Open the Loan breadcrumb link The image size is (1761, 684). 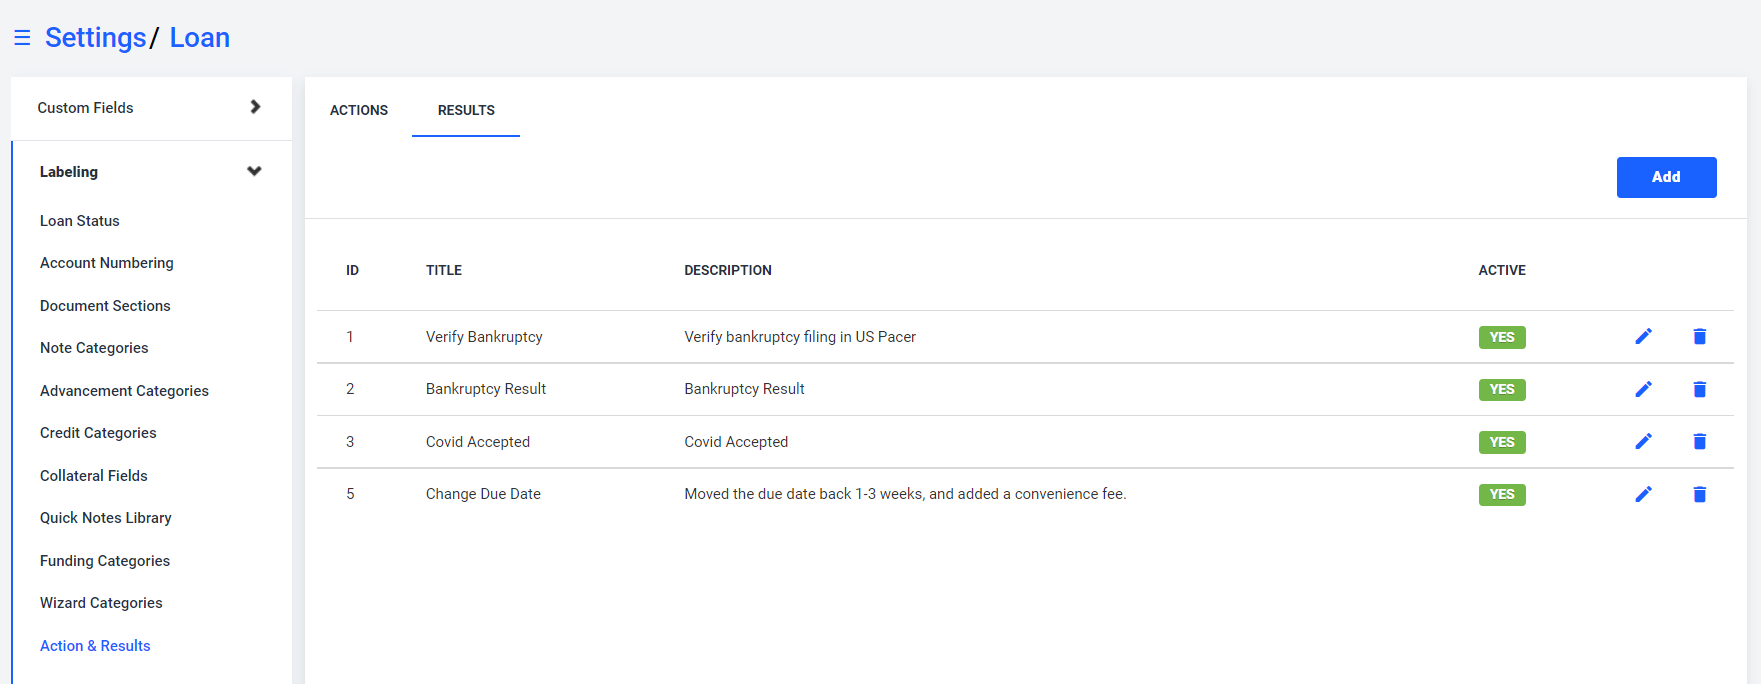(200, 38)
